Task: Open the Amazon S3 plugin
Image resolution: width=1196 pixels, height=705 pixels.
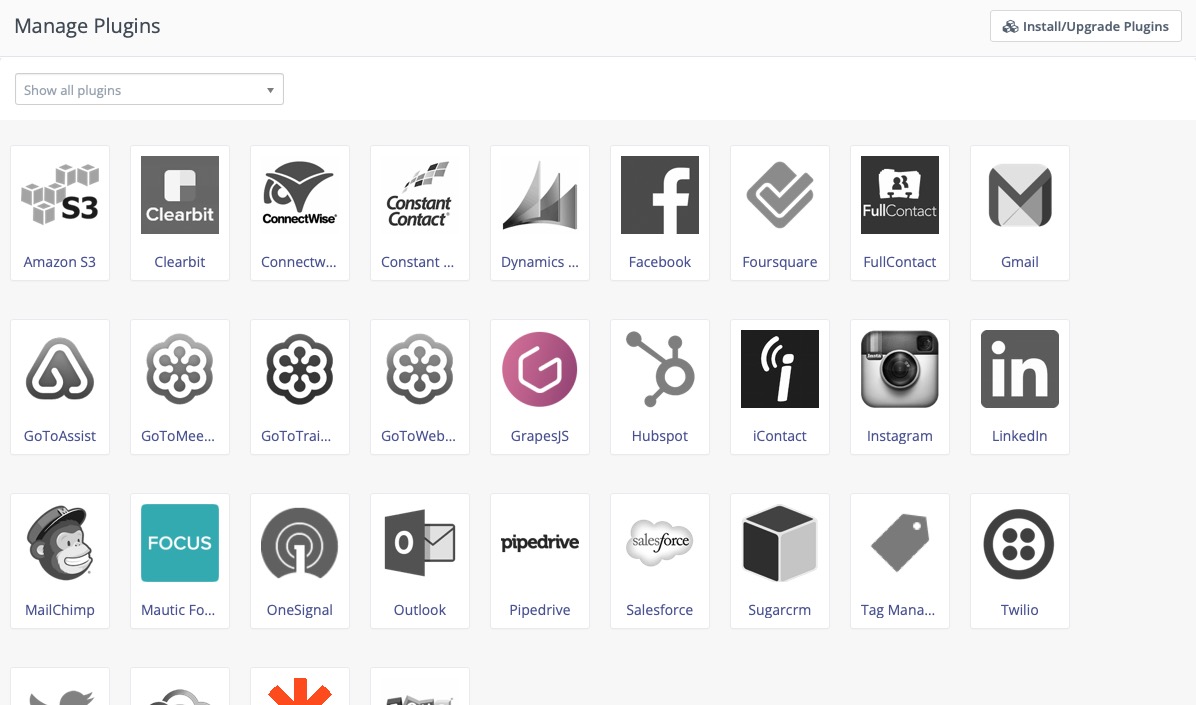Action: pos(60,212)
